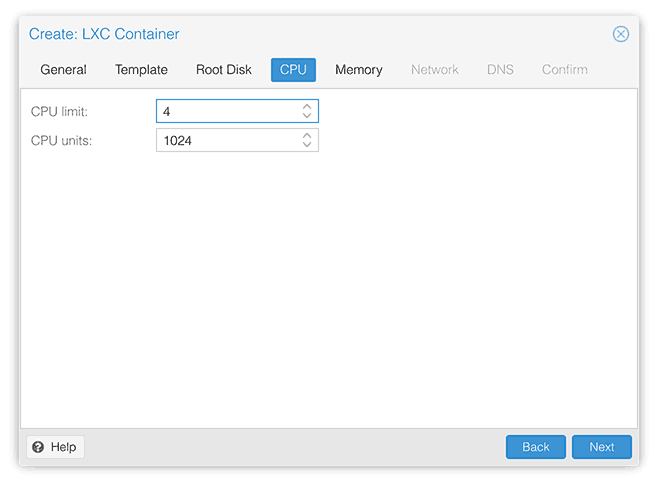Go Back to previous step
The width and height of the screenshot is (656, 481).
[x=536, y=447]
